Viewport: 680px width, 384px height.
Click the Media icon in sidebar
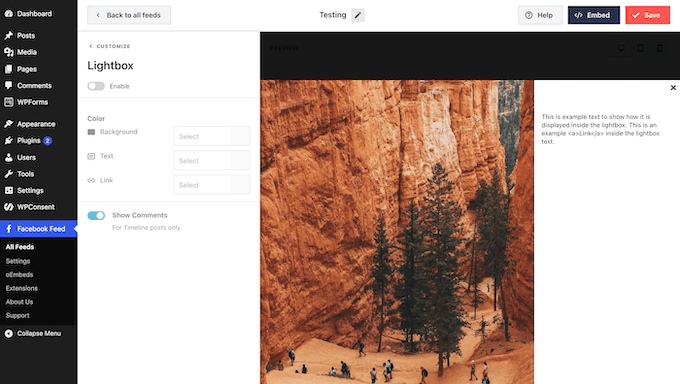point(9,52)
